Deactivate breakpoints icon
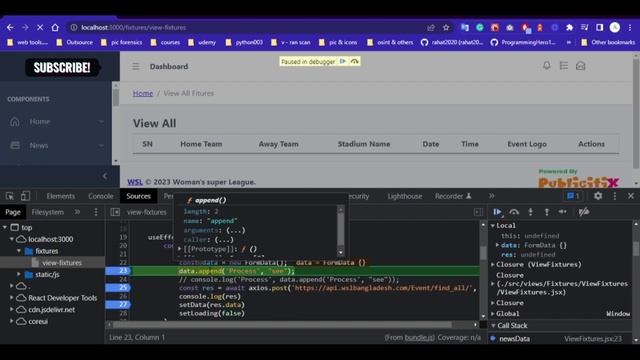 [584, 211]
